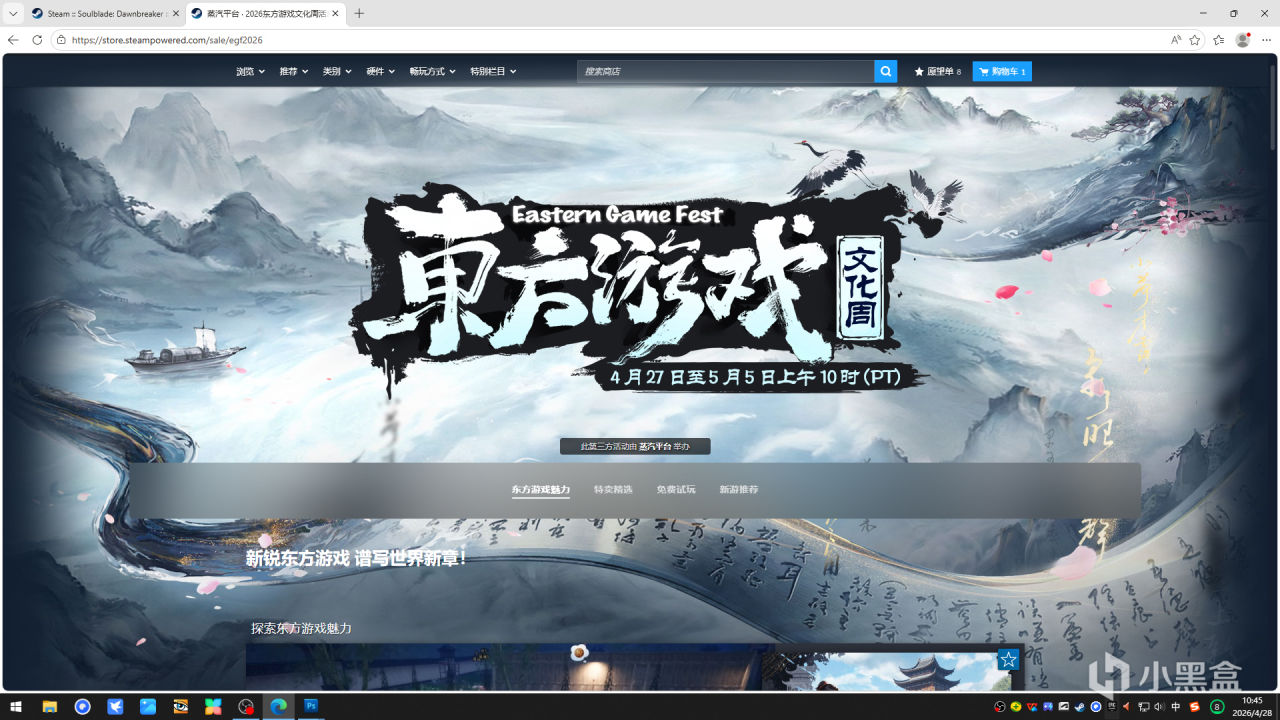The width and height of the screenshot is (1280, 720).
Task: Open a new browser tab with plus button
Action: (359, 13)
